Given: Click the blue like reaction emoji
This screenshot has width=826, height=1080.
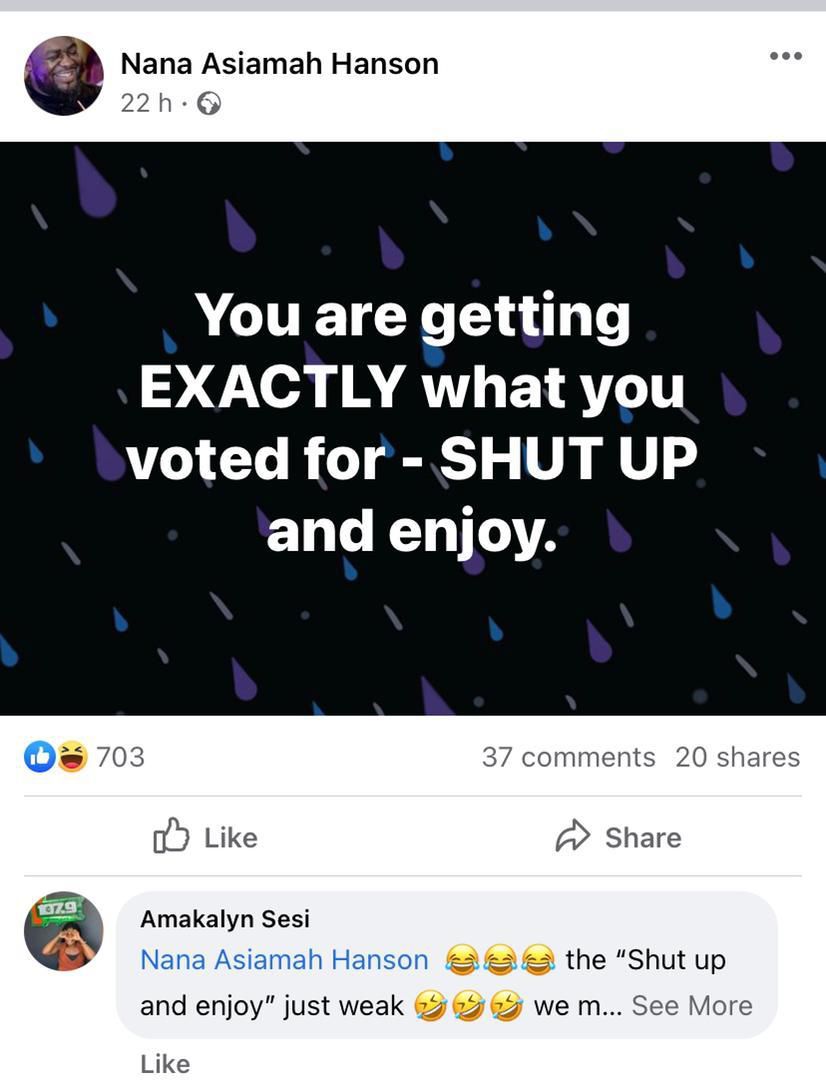Looking at the screenshot, I should coord(39,758).
